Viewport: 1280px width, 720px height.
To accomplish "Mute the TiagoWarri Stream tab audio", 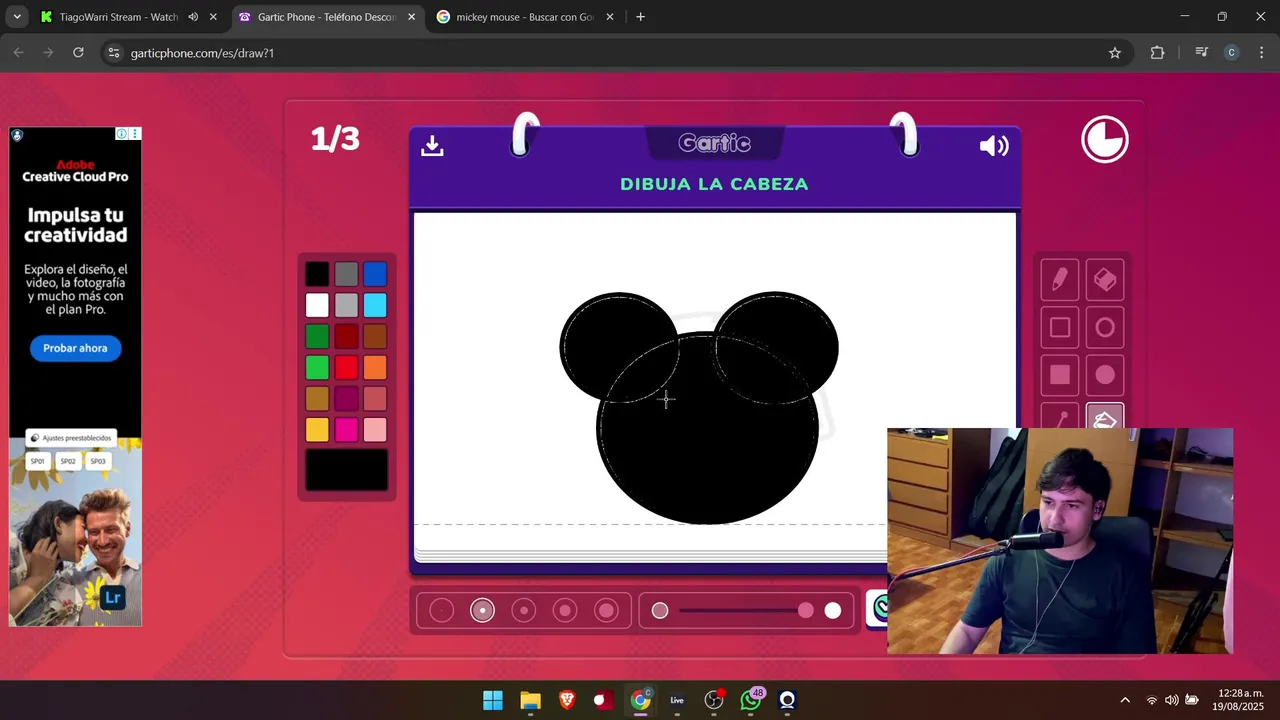I will pos(193,17).
